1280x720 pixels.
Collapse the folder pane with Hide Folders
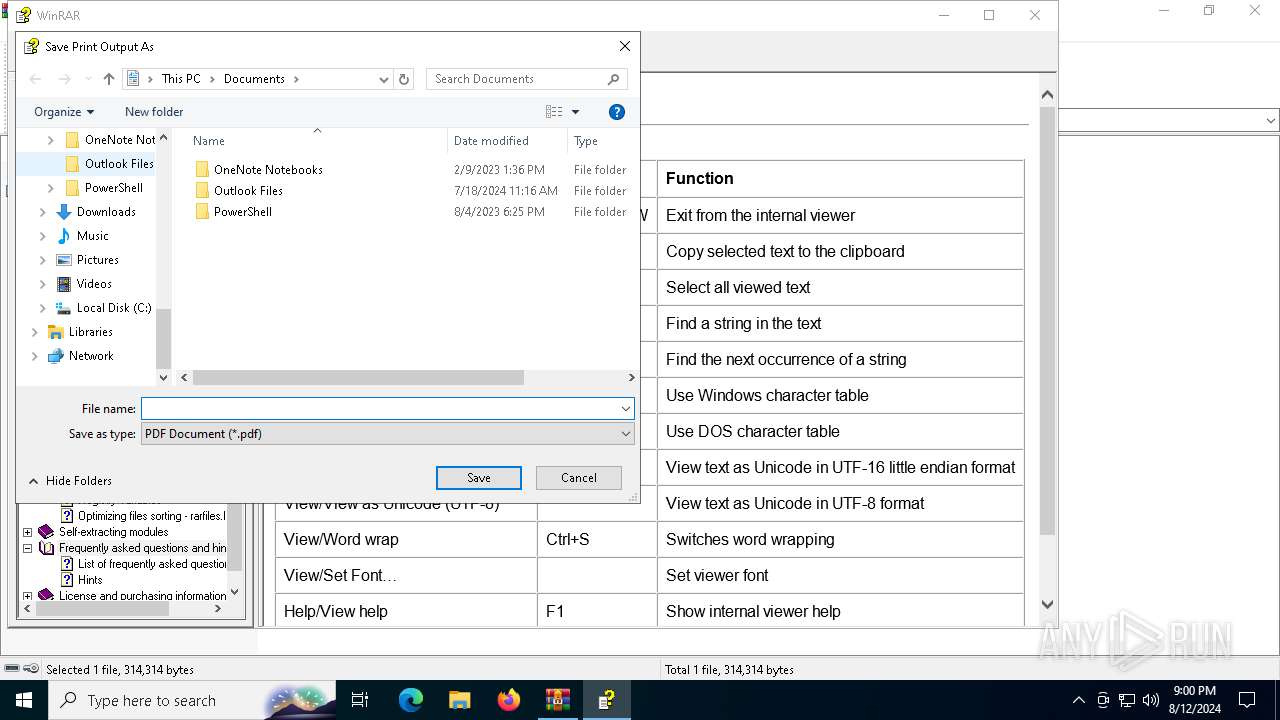tap(69, 481)
